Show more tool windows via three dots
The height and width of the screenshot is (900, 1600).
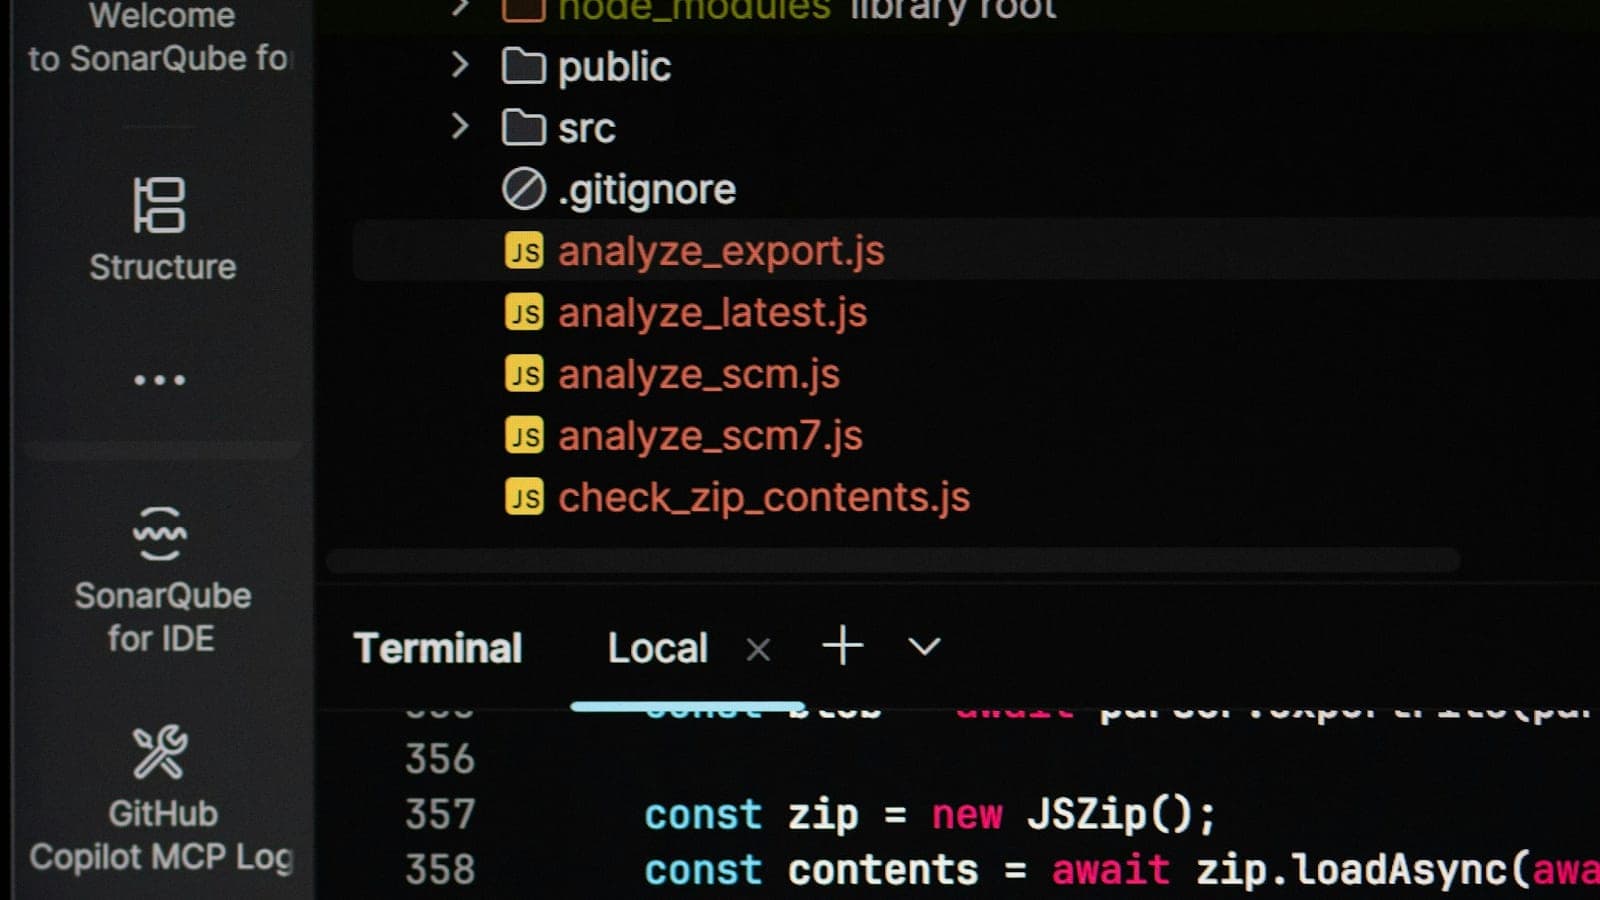point(160,380)
